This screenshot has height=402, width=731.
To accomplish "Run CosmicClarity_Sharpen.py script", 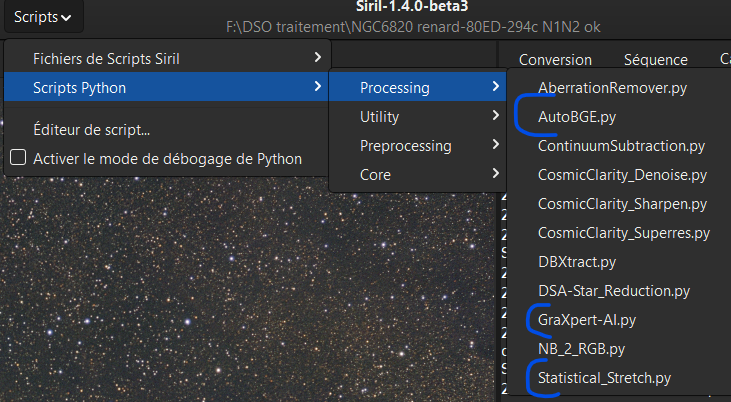I will (622, 204).
